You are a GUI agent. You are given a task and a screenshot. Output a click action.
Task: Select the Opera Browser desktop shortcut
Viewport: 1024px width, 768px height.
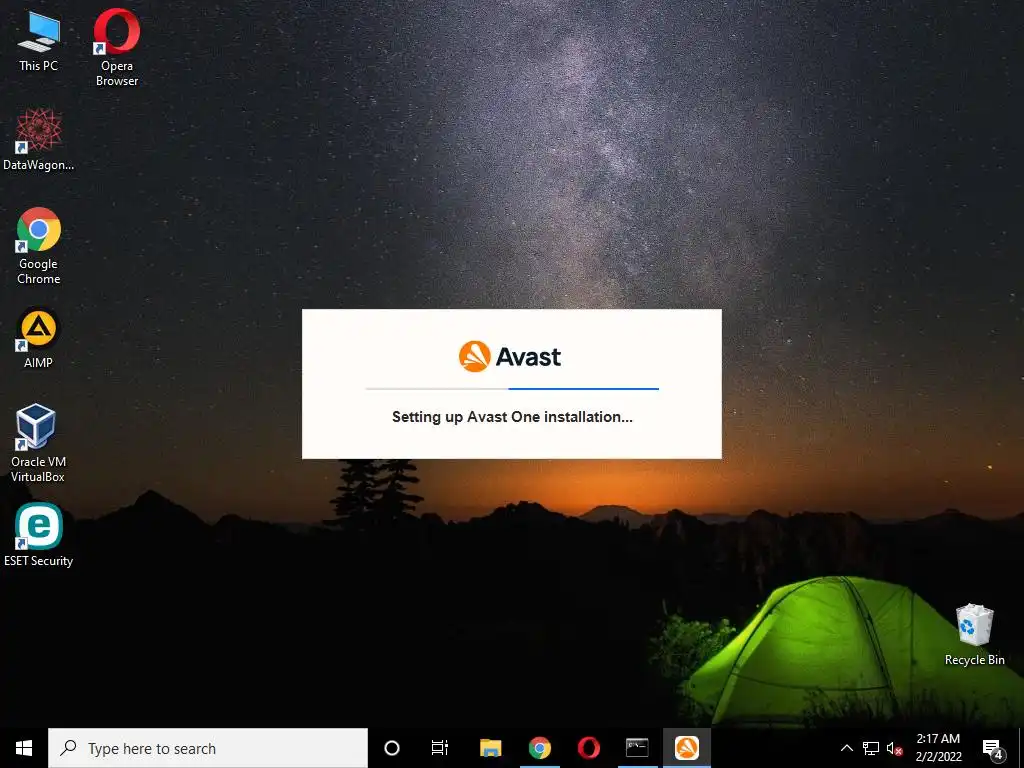tap(117, 48)
